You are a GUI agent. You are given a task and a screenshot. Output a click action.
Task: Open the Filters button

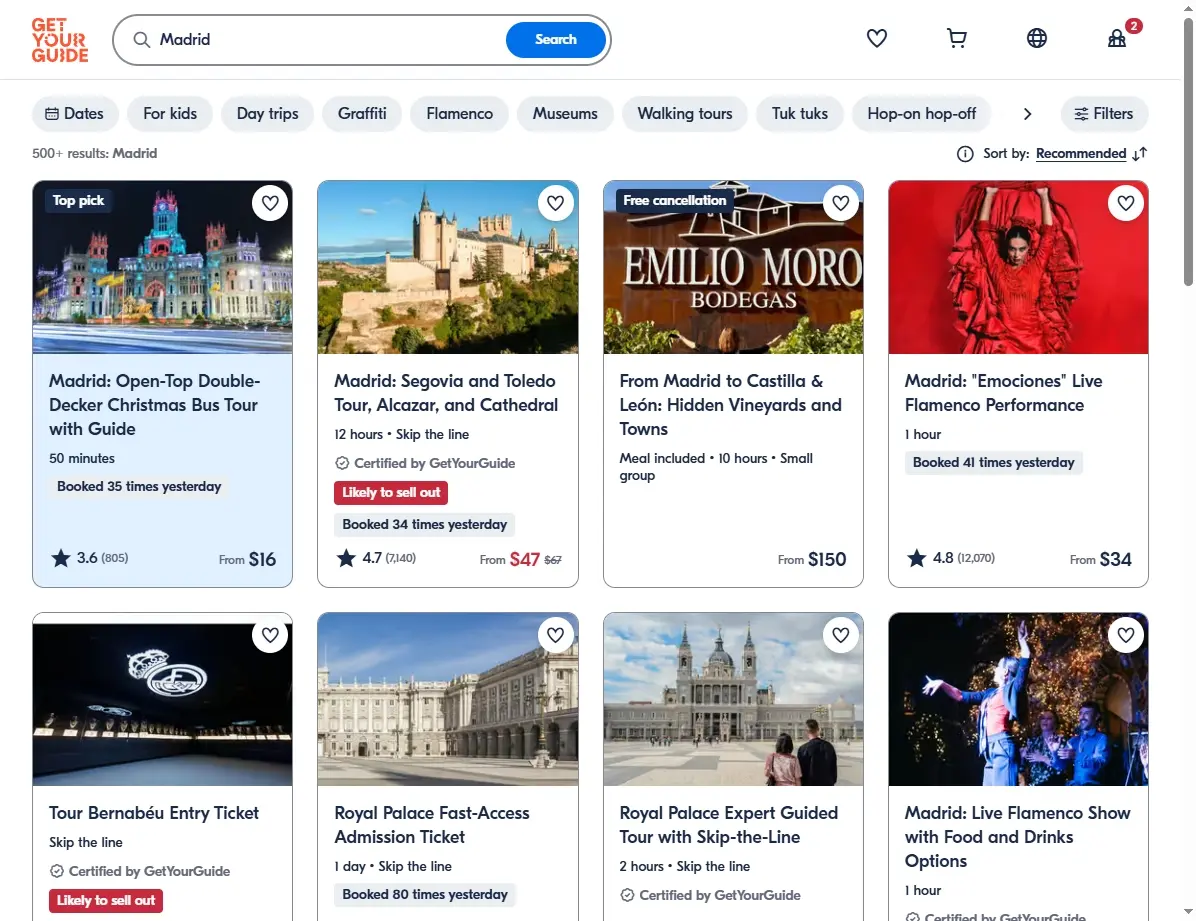click(x=1104, y=114)
